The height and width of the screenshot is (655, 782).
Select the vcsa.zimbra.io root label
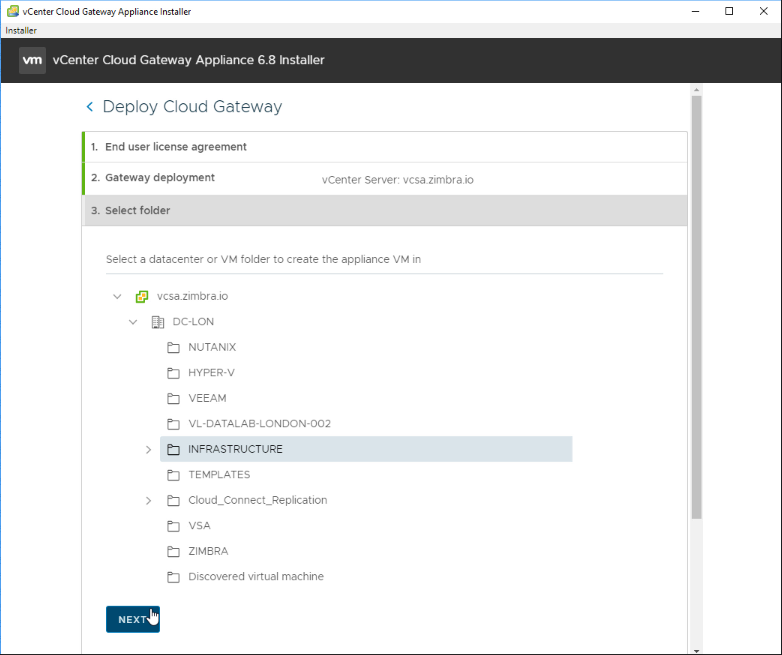coord(193,296)
